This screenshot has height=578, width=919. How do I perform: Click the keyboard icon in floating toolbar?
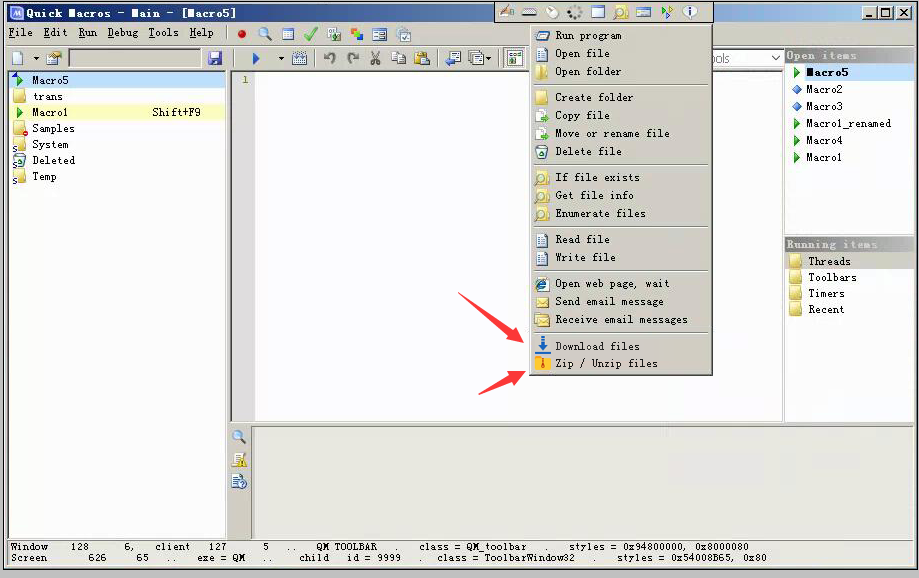coord(529,12)
